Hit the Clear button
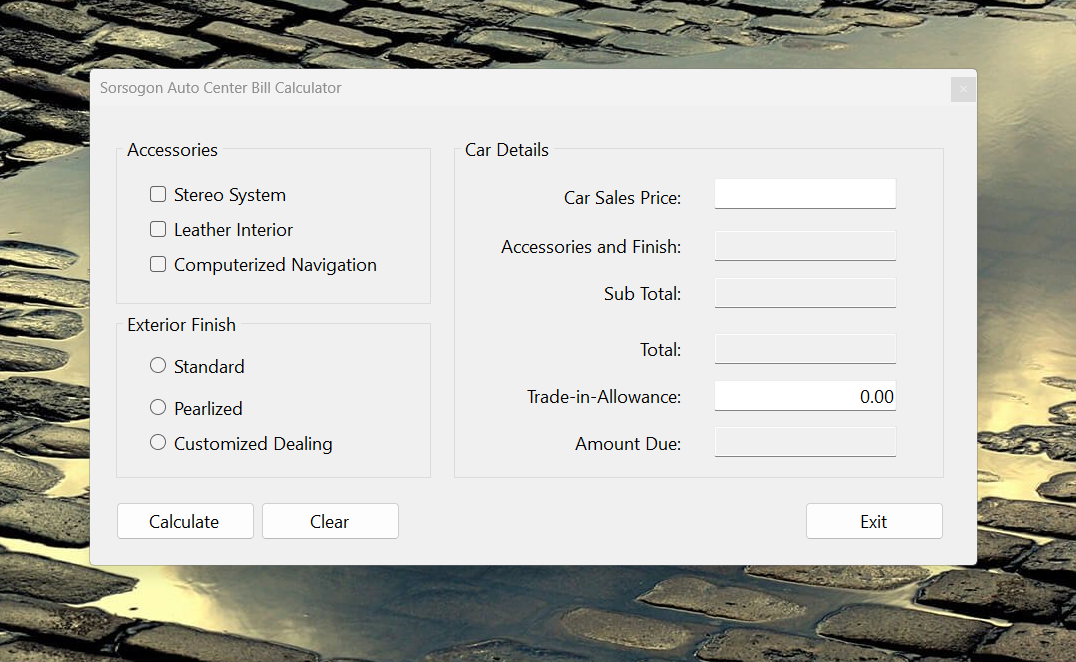 [x=330, y=521]
